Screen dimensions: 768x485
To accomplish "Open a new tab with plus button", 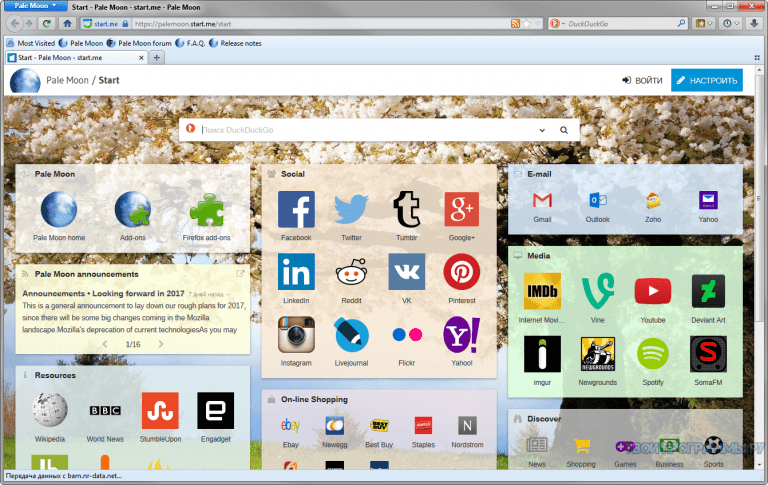I will pyautogui.click(x=157, y=58).
